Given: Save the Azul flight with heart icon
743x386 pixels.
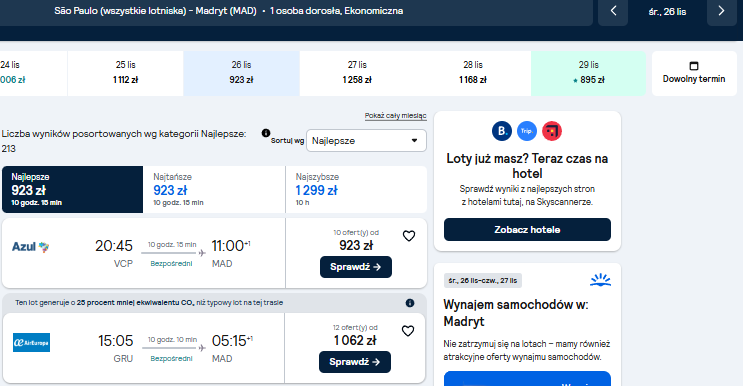Looking at the screenshot, I should pos(409,236).
